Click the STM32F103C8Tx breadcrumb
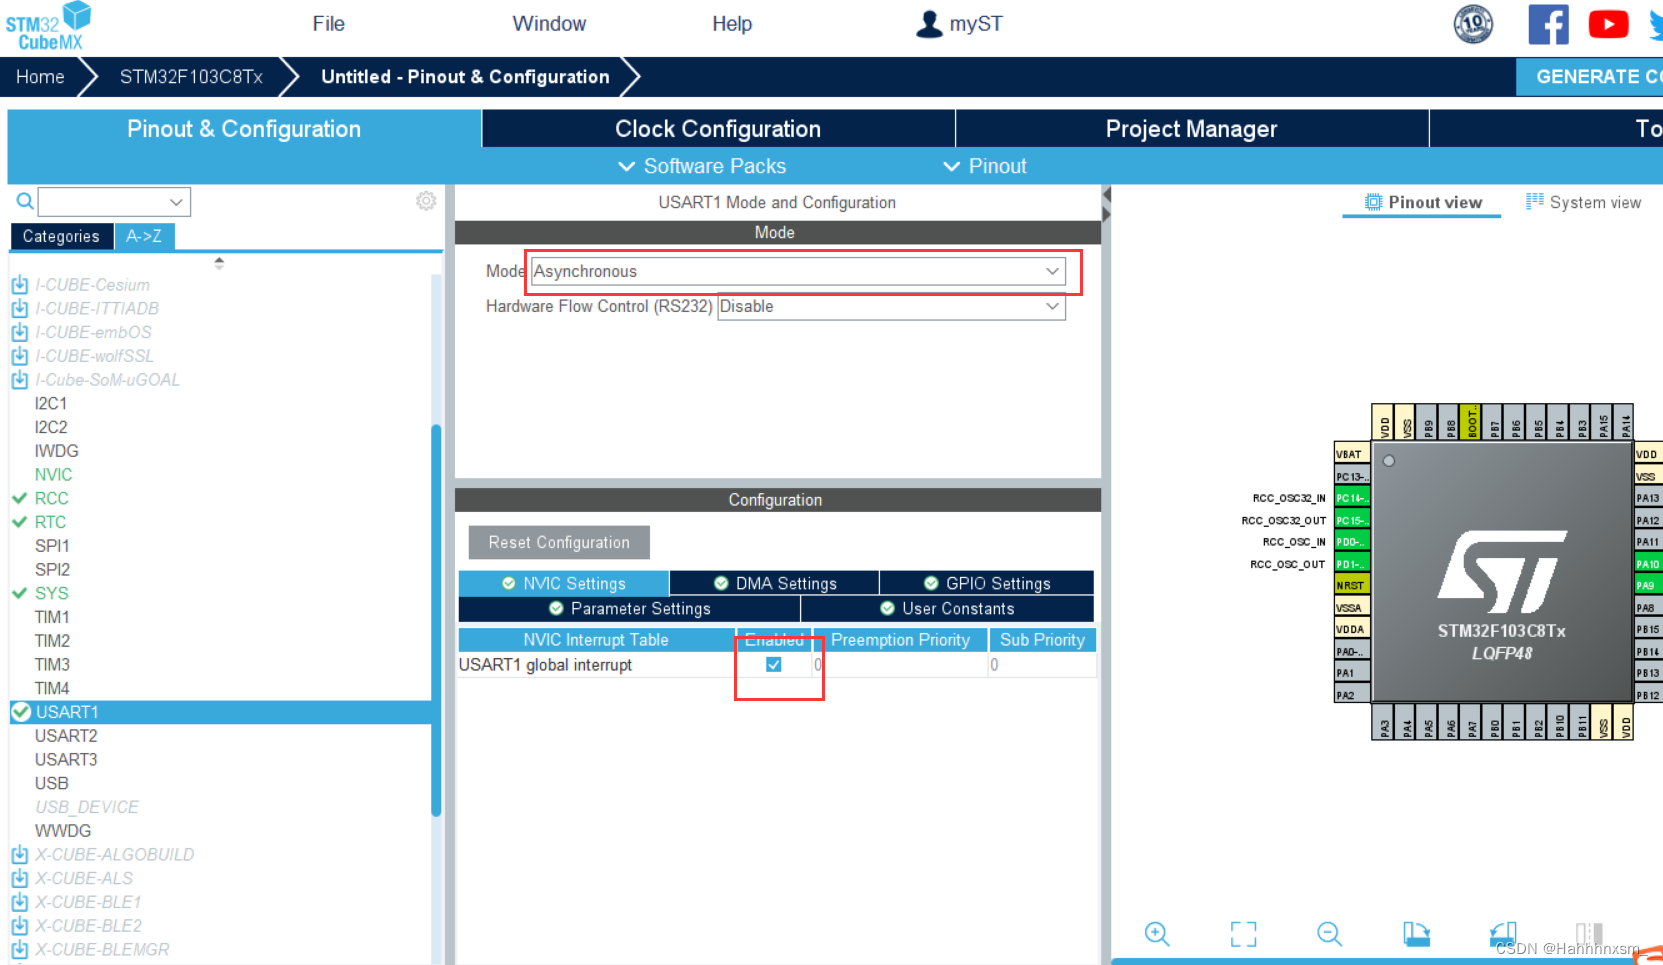Image resolution: width=1663 pixels, height=965 pixels. (x=191, y=77)
